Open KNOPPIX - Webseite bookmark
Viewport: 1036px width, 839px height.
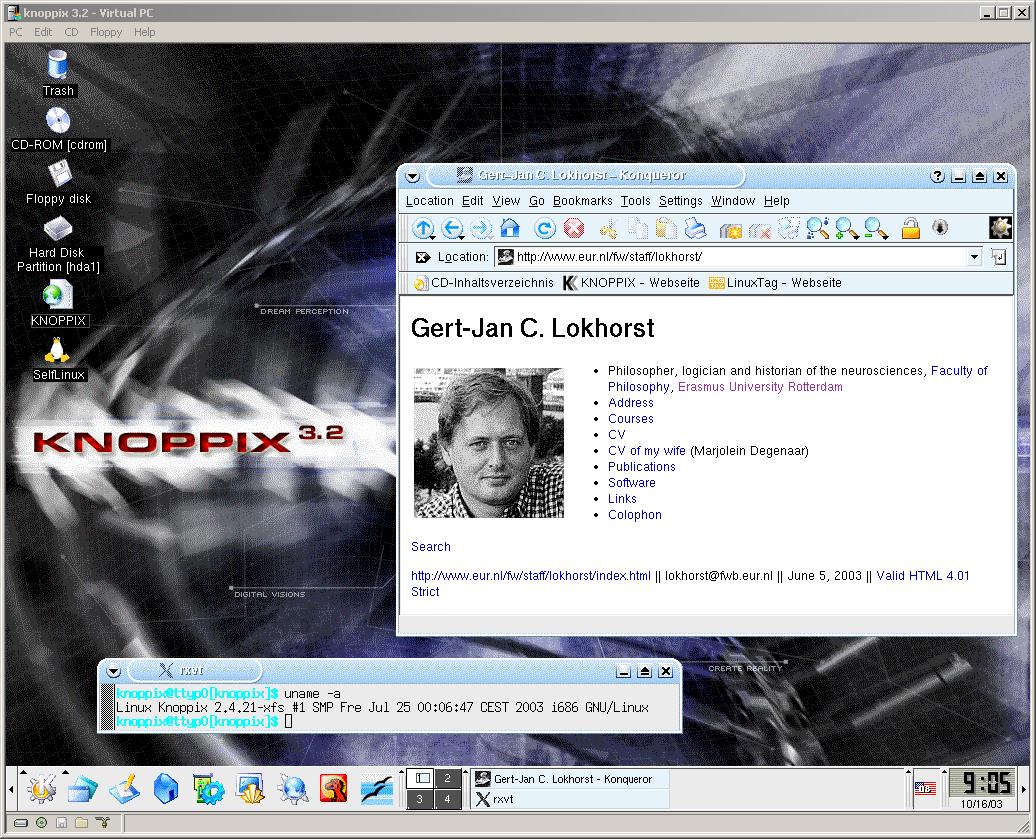631,283
